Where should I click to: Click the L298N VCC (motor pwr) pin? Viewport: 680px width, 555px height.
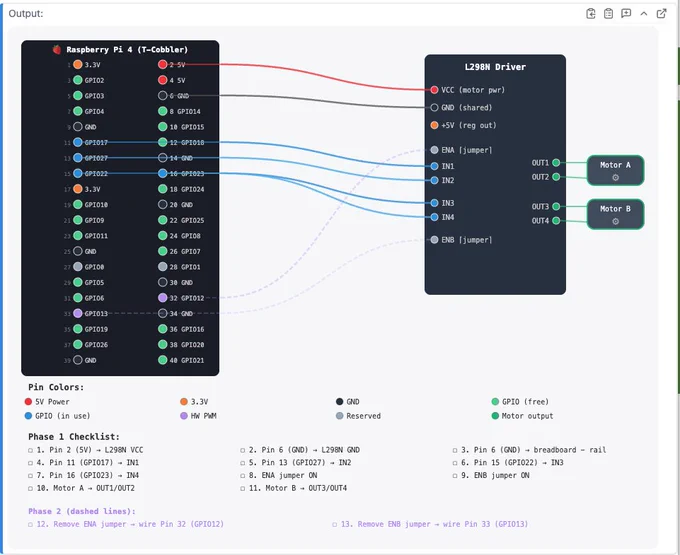click(x=434, y=90)
